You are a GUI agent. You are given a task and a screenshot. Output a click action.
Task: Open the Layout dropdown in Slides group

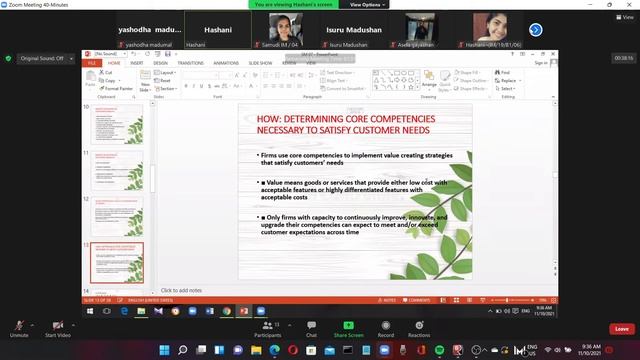165,72
